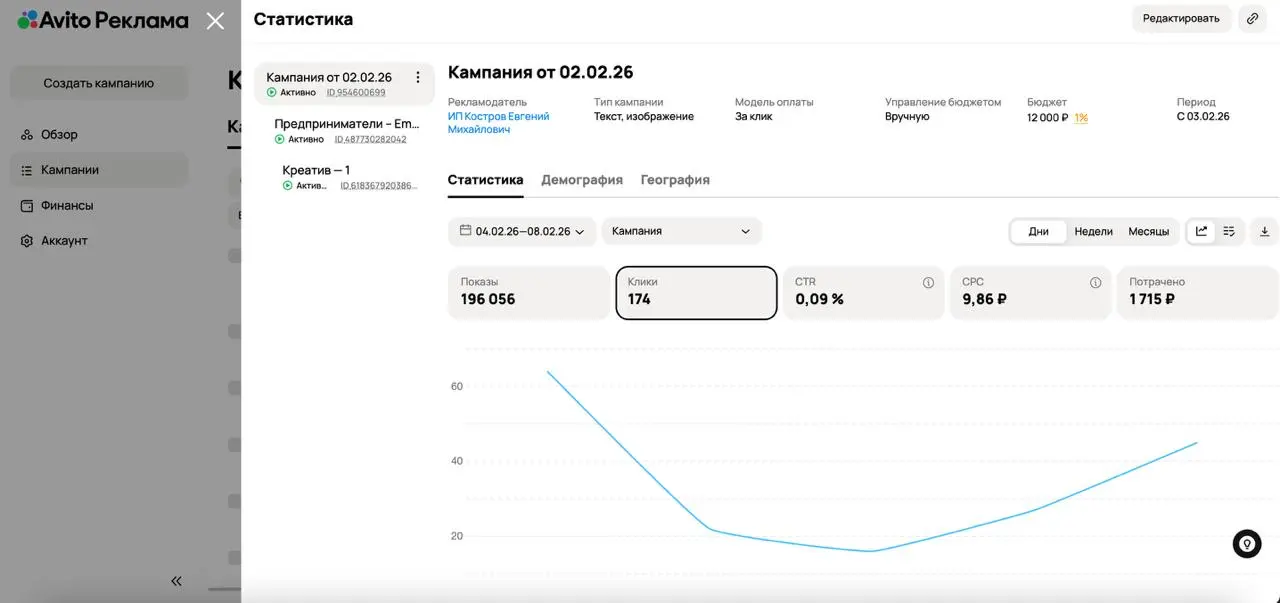The width and height of the screenshot is (1280, 603).
Task: Open the Демография tab
Action: click(582, 180)
